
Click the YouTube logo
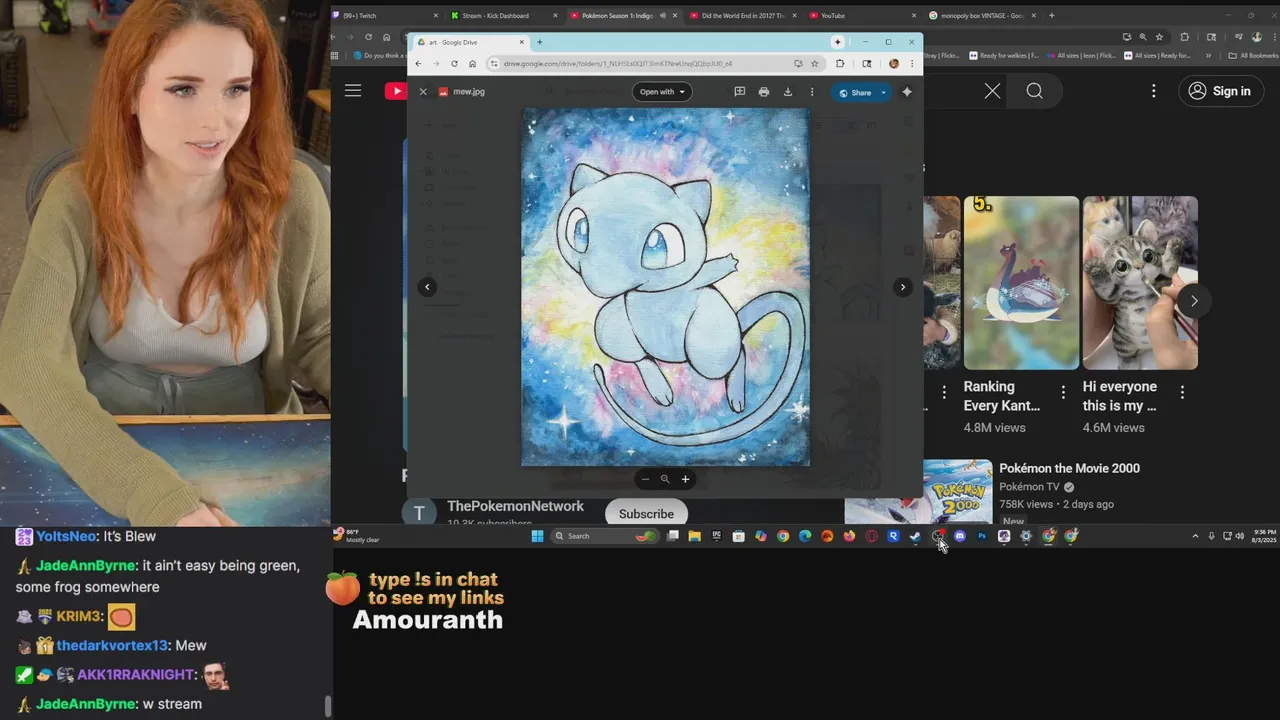[x=395, y=91]
